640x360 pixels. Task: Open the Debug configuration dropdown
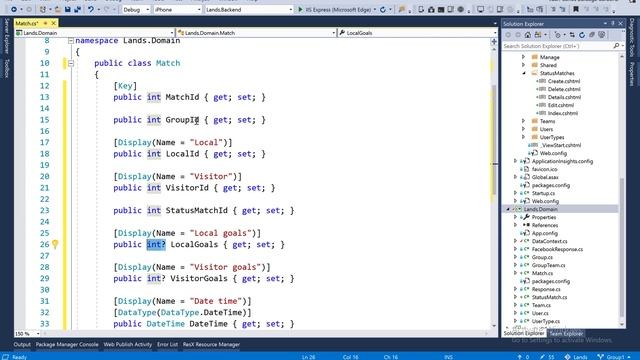[x=136, y=9]
